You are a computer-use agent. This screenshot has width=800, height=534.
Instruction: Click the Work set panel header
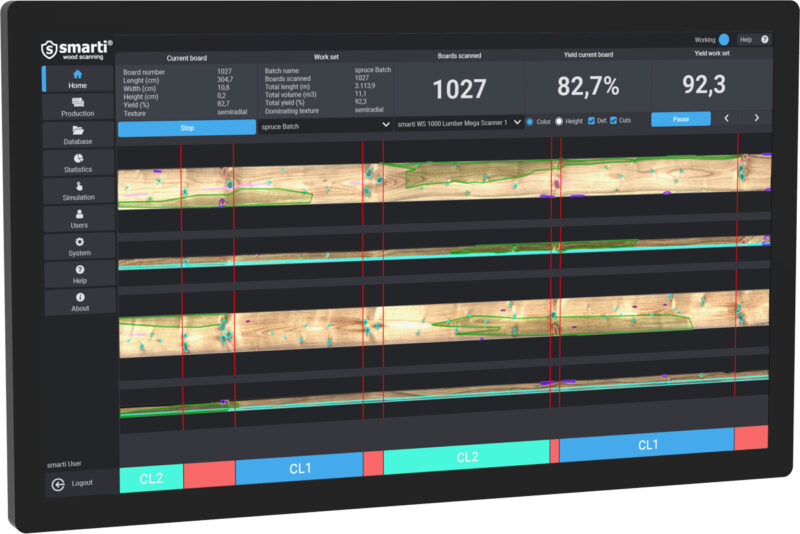pyautogui.click(x=327, y=57)
